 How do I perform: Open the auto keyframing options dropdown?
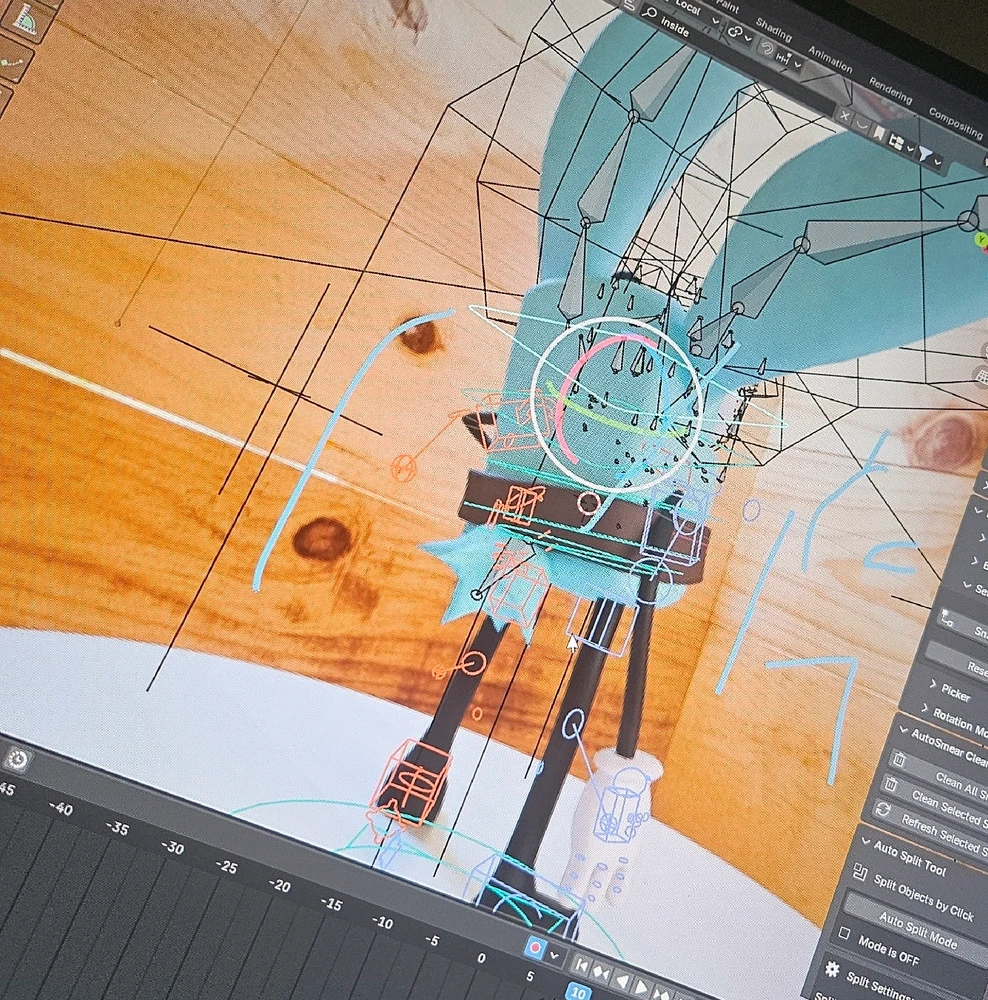(555, 955)
